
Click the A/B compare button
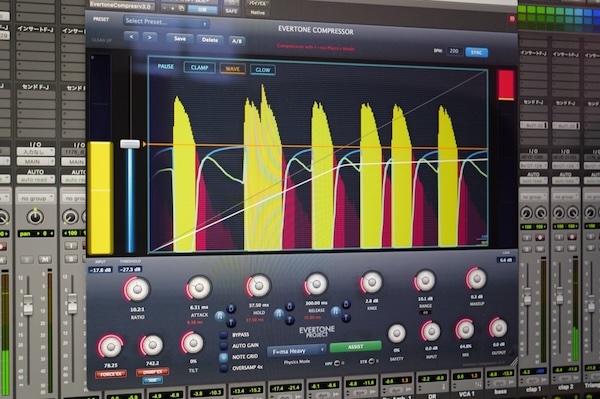point(237,41)
